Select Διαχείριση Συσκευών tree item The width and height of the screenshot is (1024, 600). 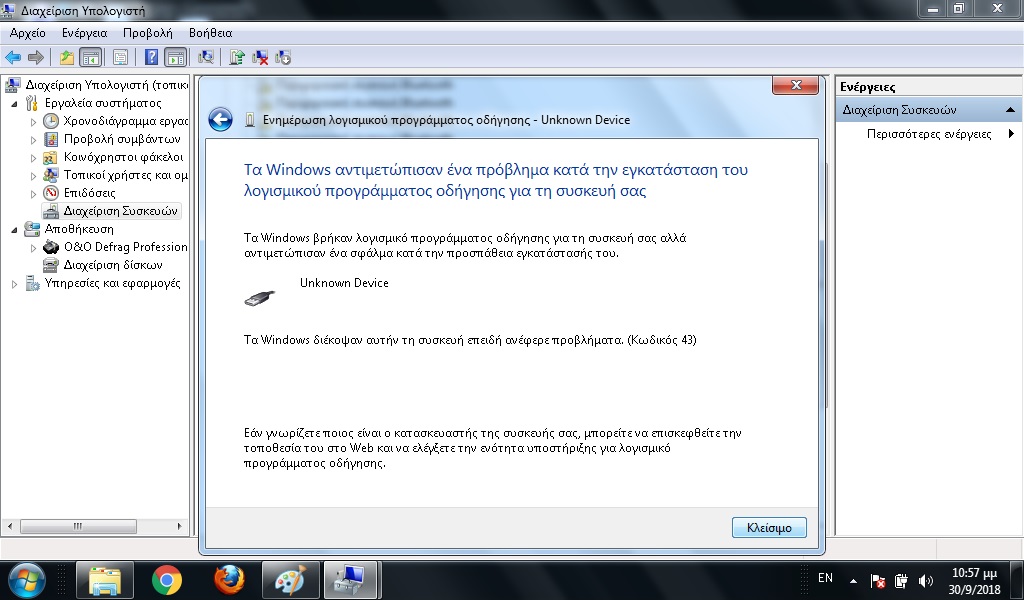tap(120, 211)
